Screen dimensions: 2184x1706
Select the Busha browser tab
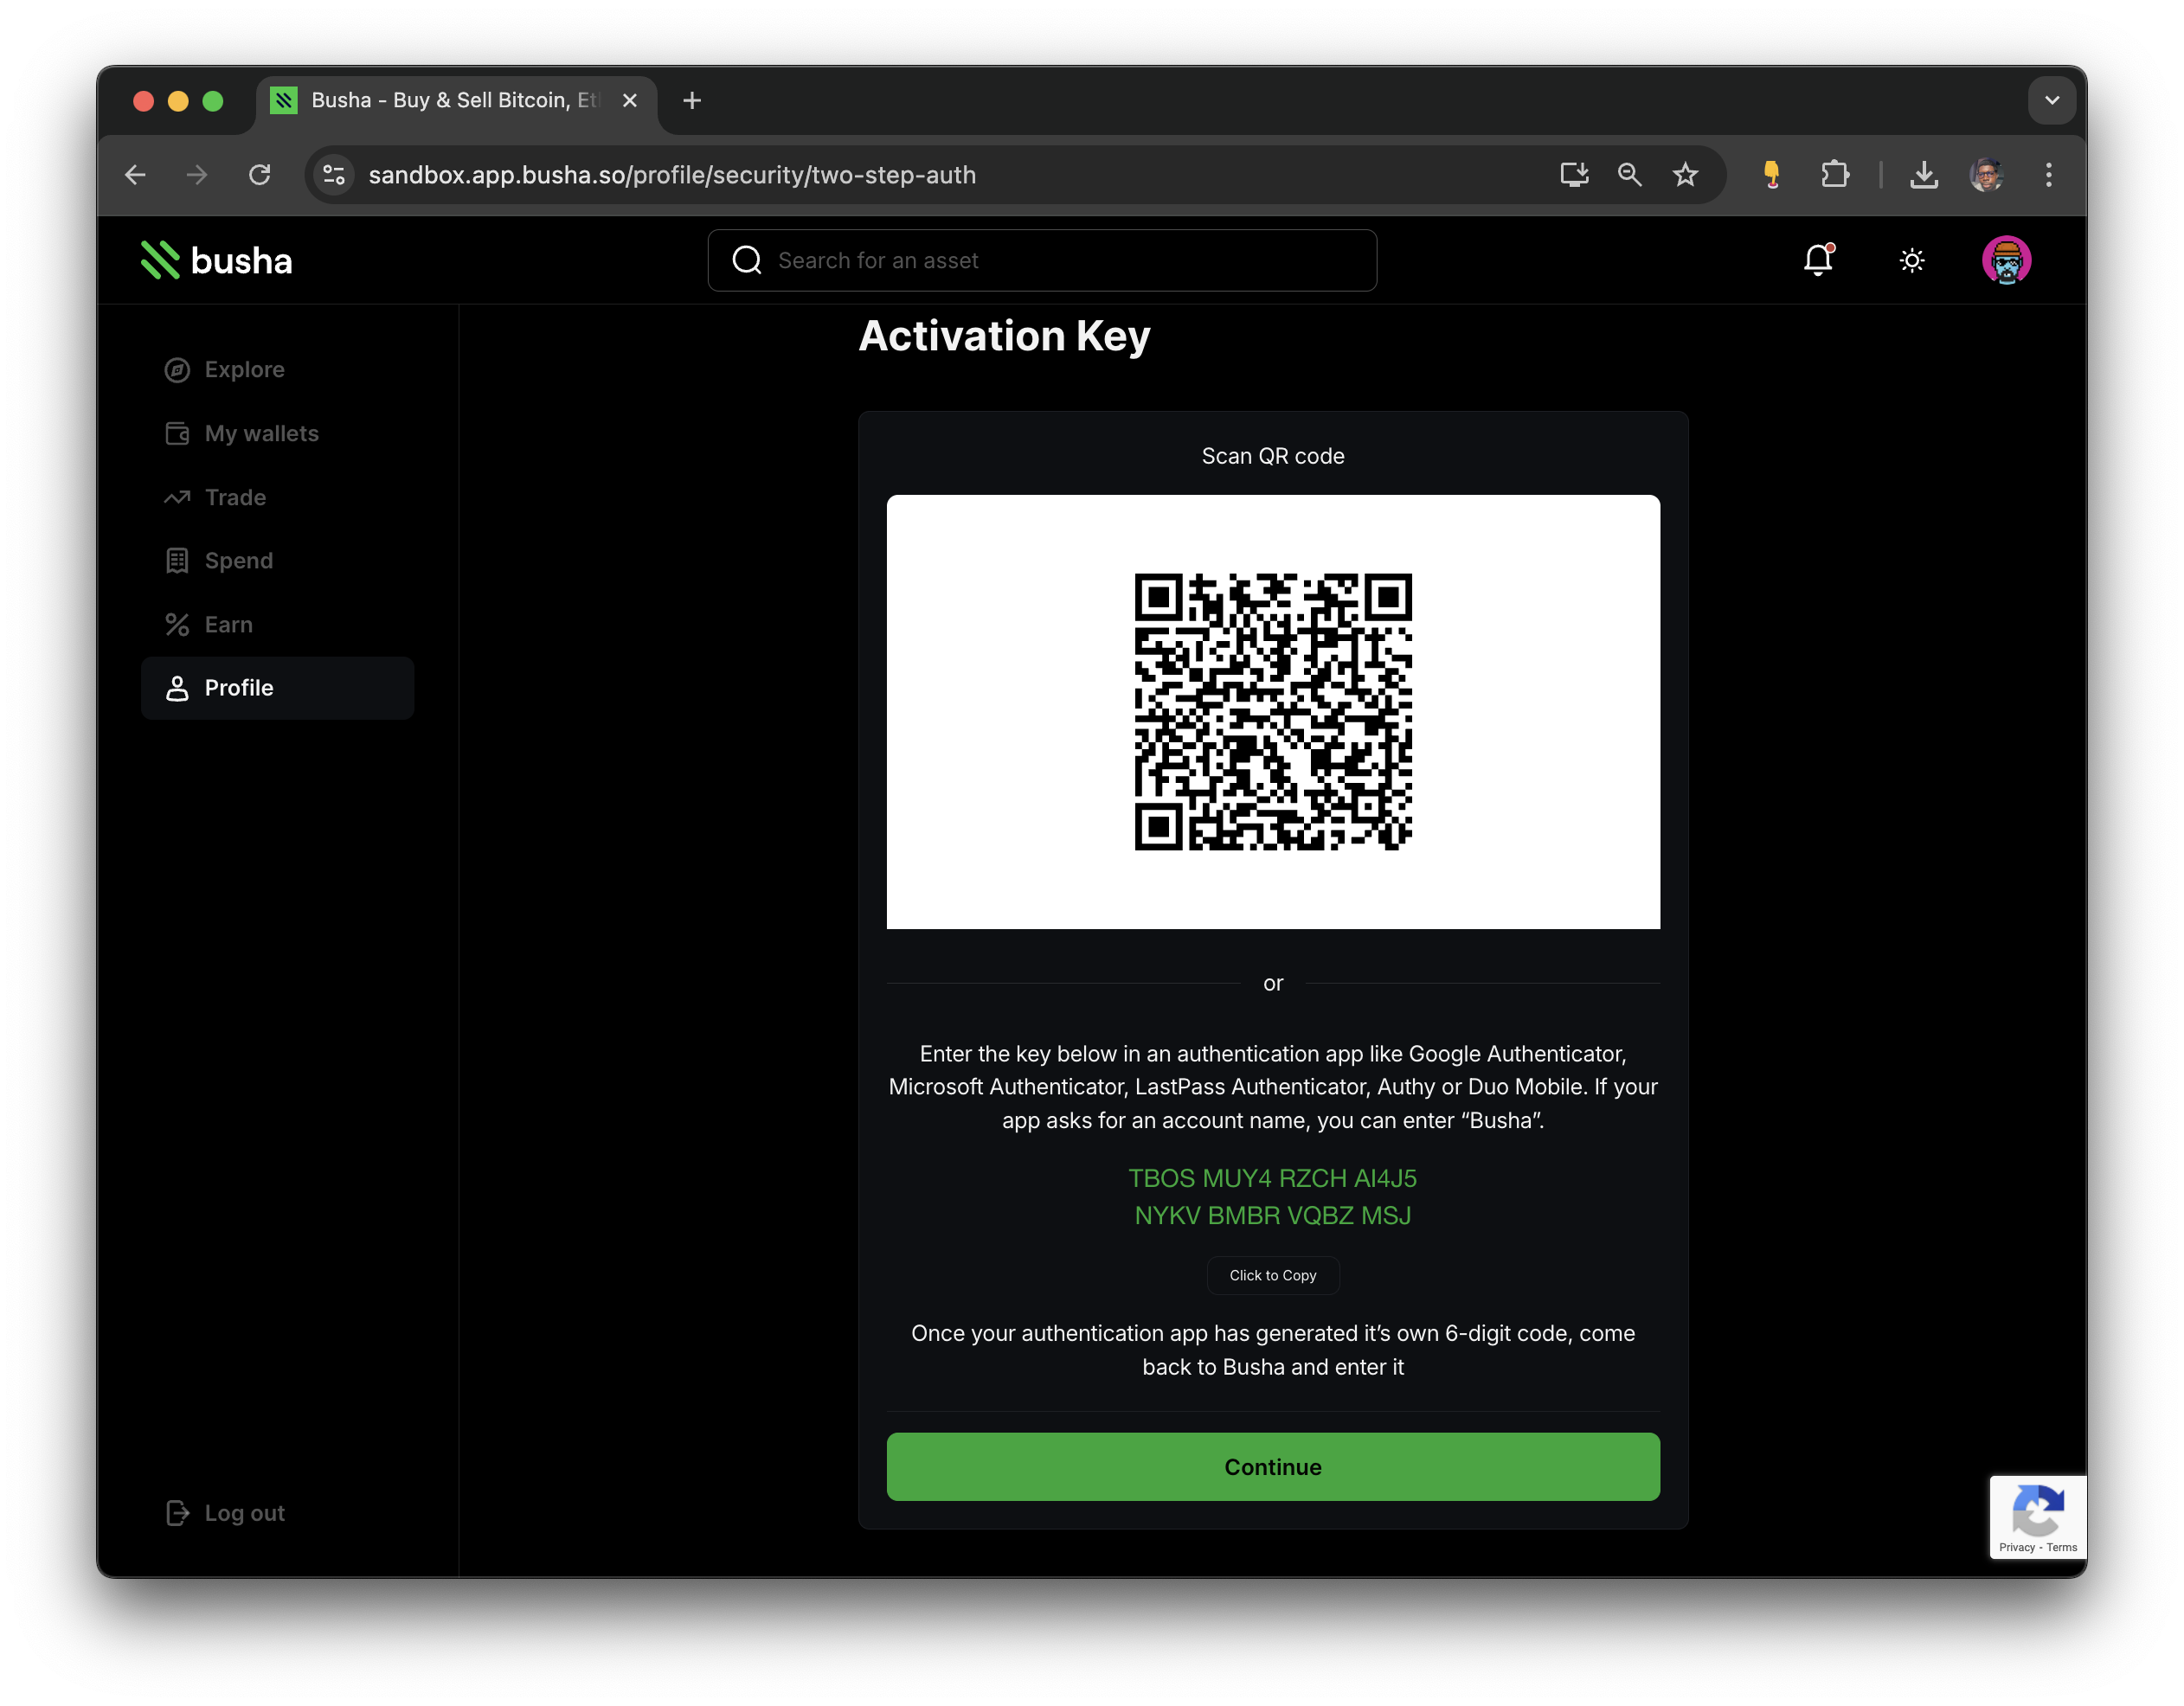[440, 100]
